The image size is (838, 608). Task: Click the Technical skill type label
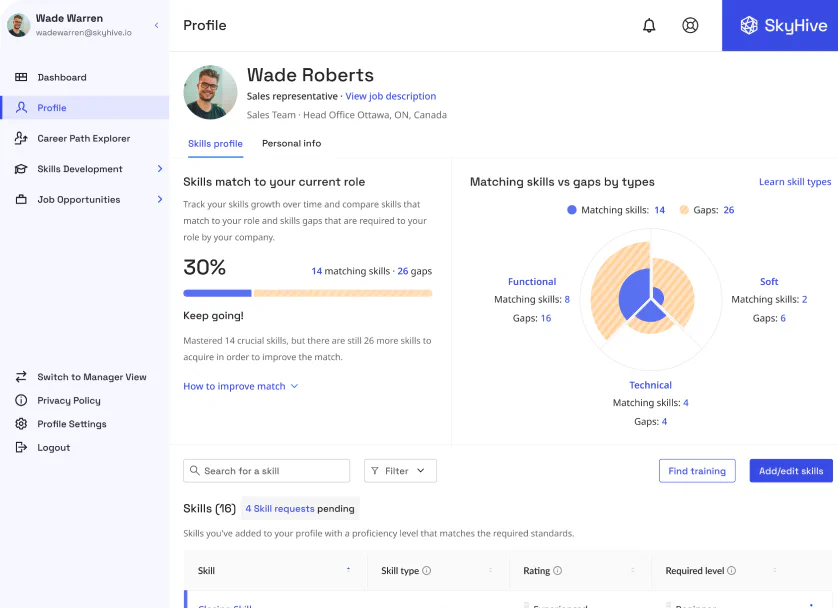(x=650, y=385)
